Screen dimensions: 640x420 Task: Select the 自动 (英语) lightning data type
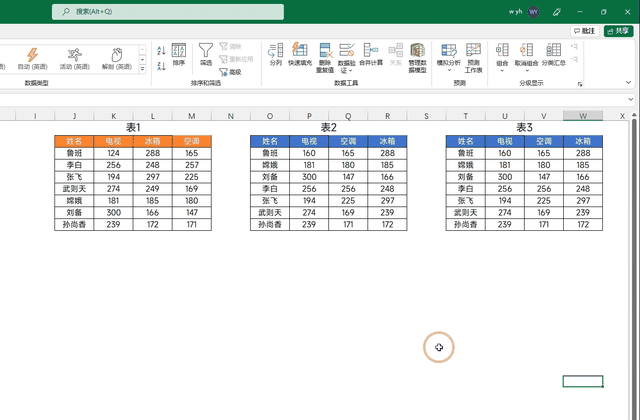(x=33, y=58)
